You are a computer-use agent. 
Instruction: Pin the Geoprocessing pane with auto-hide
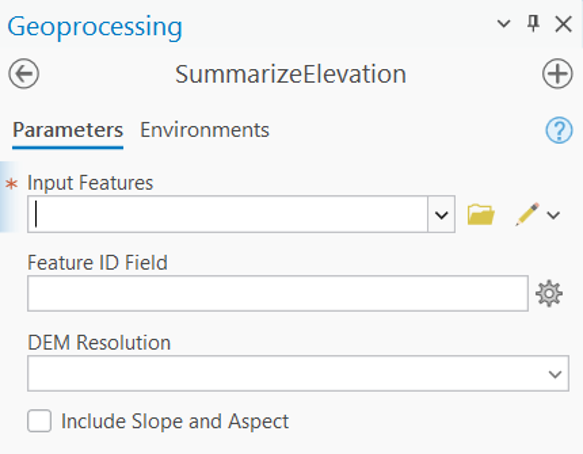tap(533, 24)
